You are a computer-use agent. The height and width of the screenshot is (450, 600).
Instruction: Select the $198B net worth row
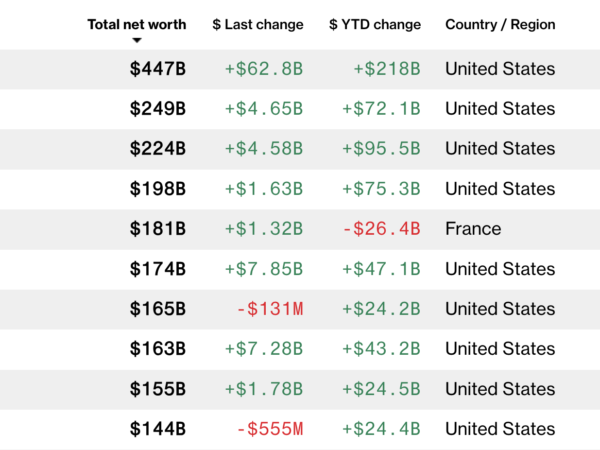(x=157, y=189)
